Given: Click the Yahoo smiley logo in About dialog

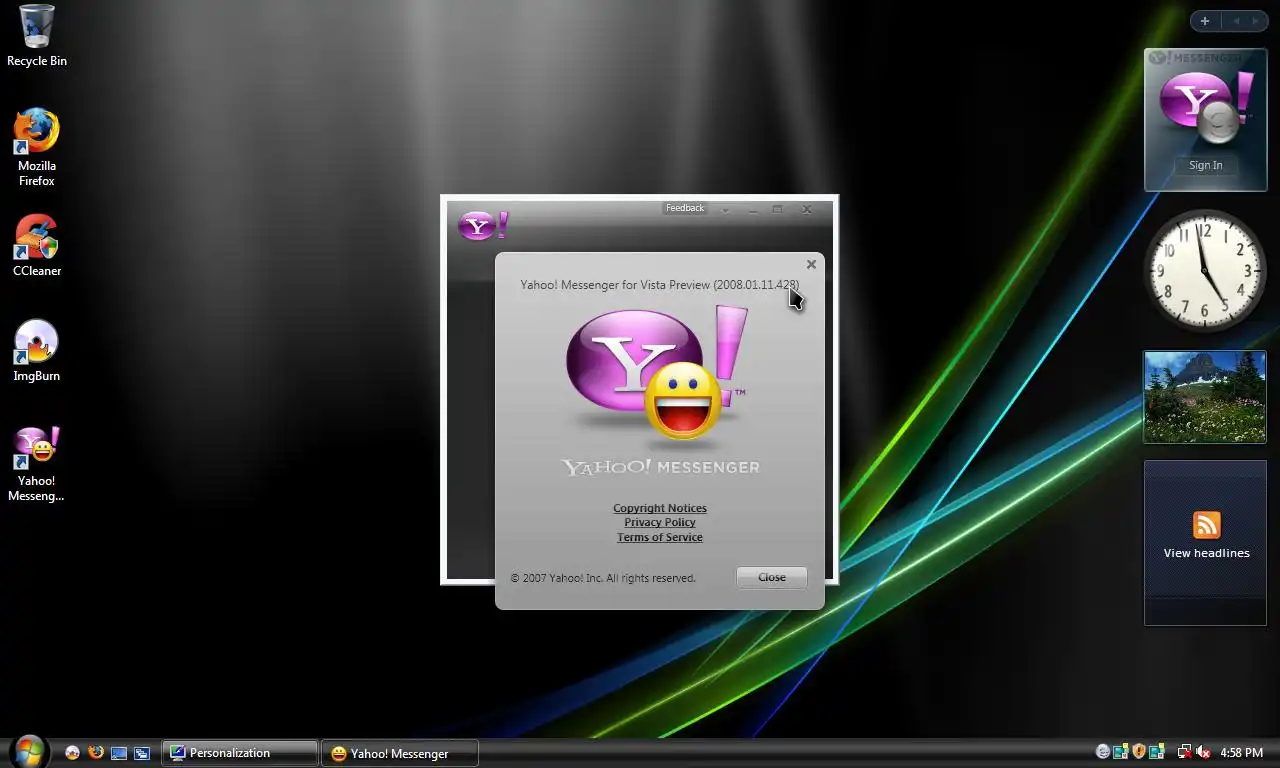Looking at the screenshot, I should point(658,373).
